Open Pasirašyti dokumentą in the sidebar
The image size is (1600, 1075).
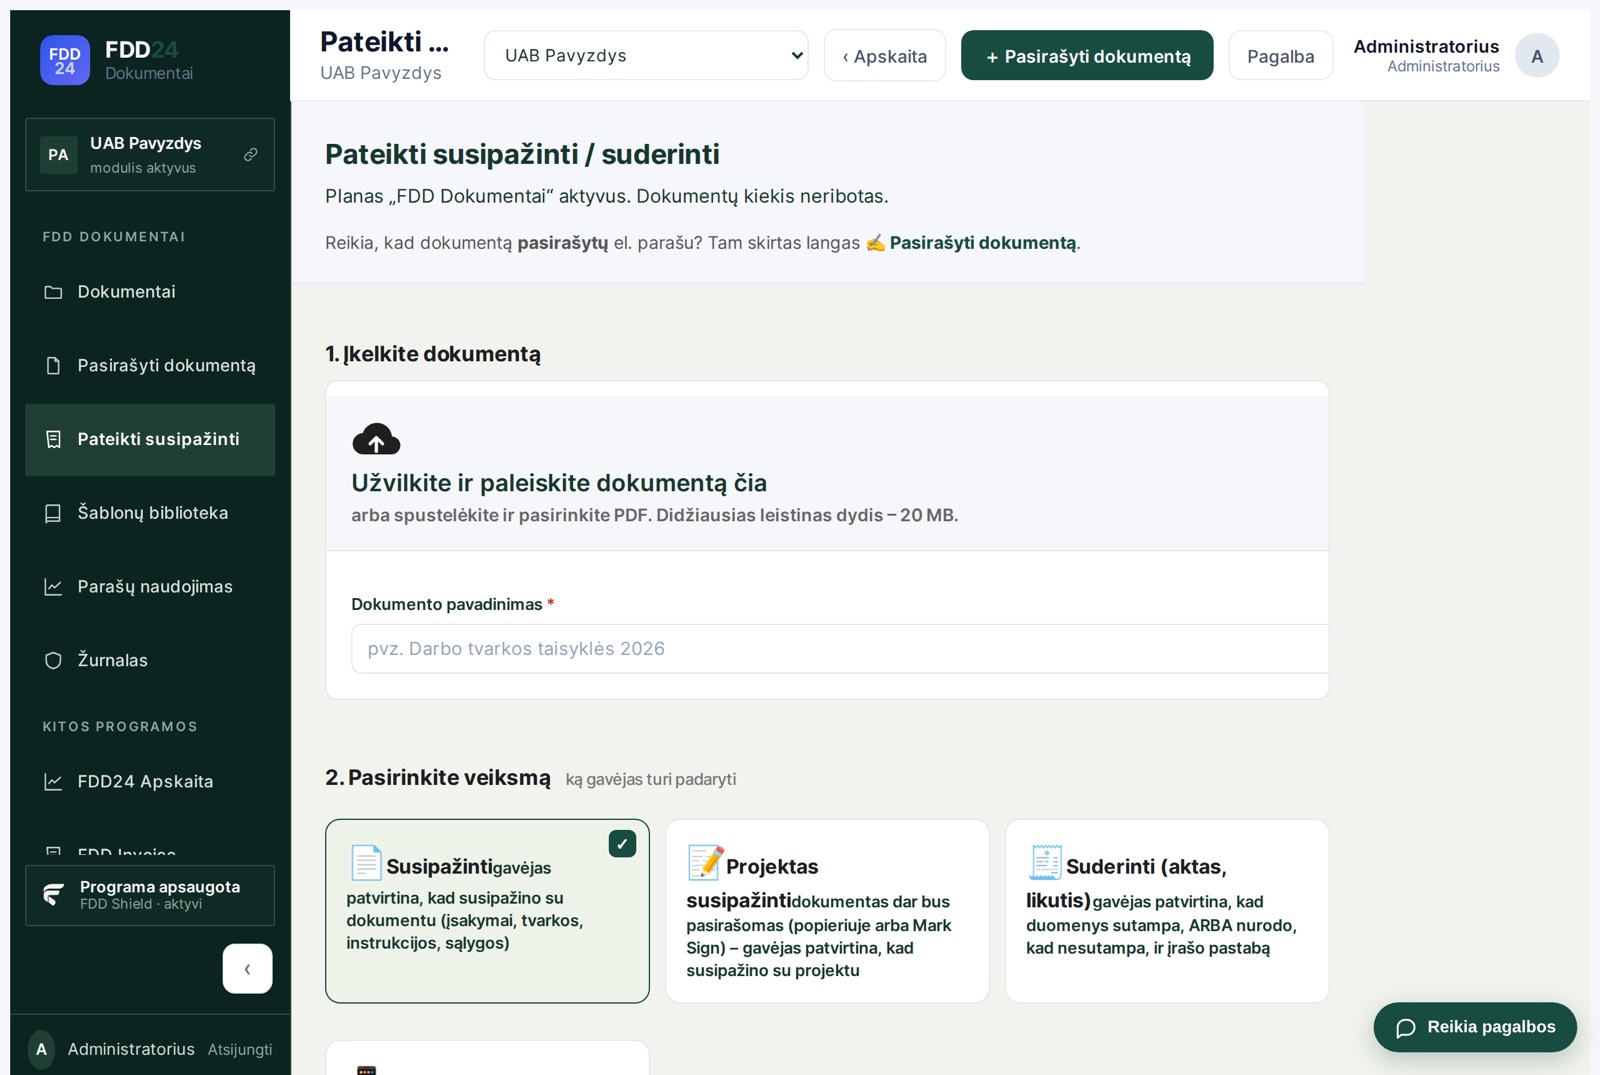[150, 366]
